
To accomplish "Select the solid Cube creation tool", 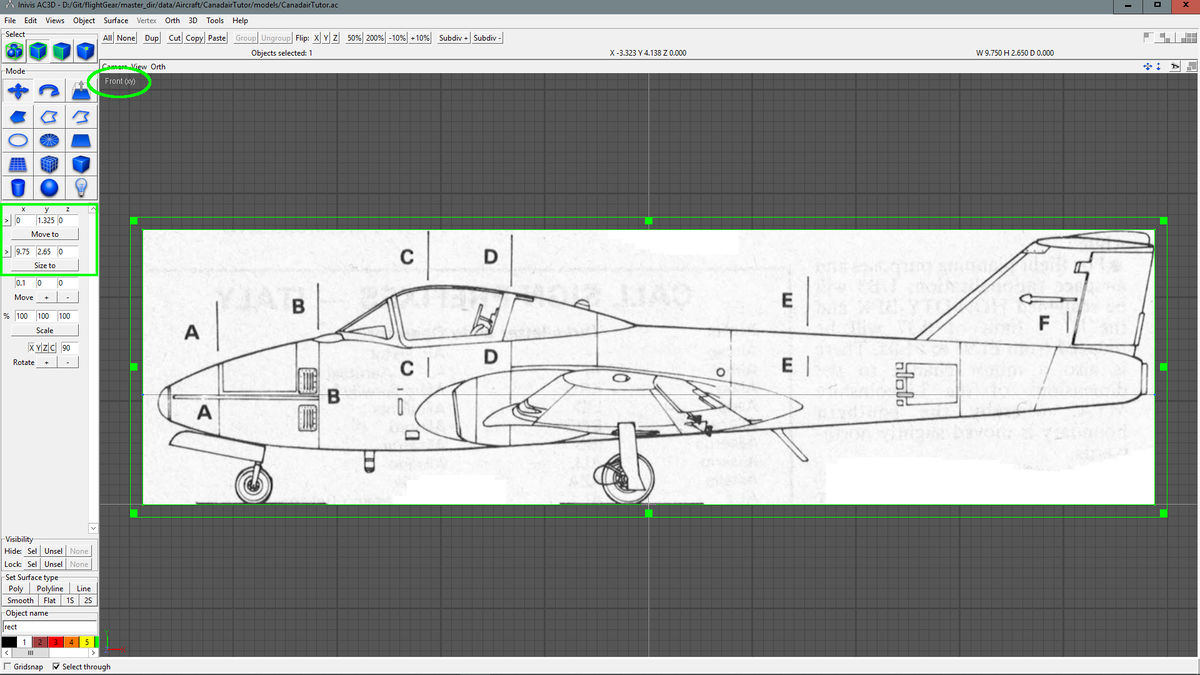I will 82,163.
